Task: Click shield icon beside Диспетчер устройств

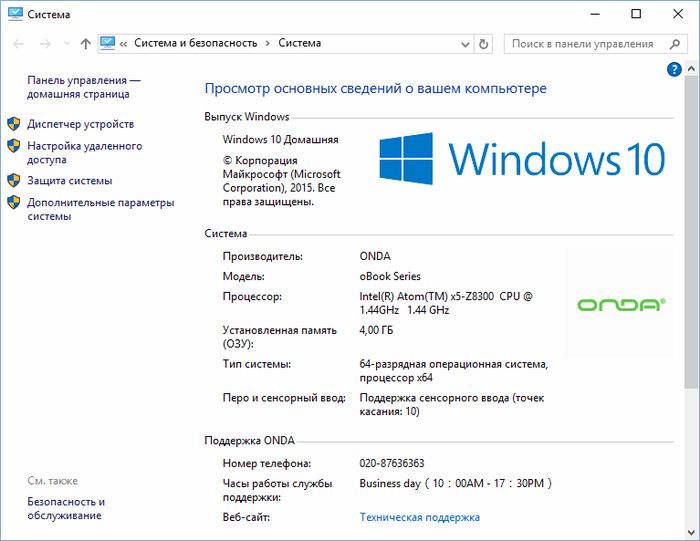Action: (x=14, y=124)
